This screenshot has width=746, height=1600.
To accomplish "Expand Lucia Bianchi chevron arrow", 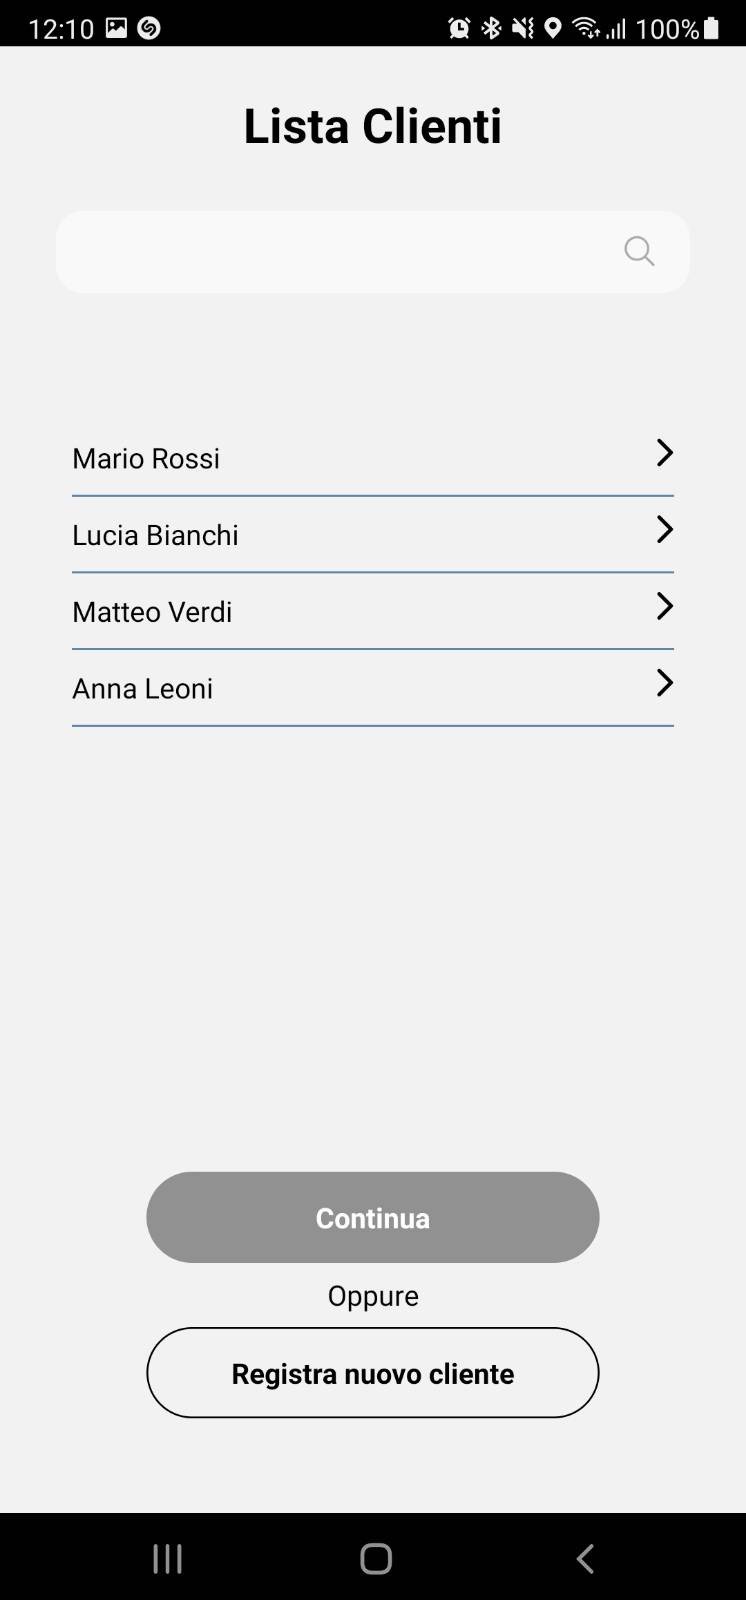I will pos(665,530).
